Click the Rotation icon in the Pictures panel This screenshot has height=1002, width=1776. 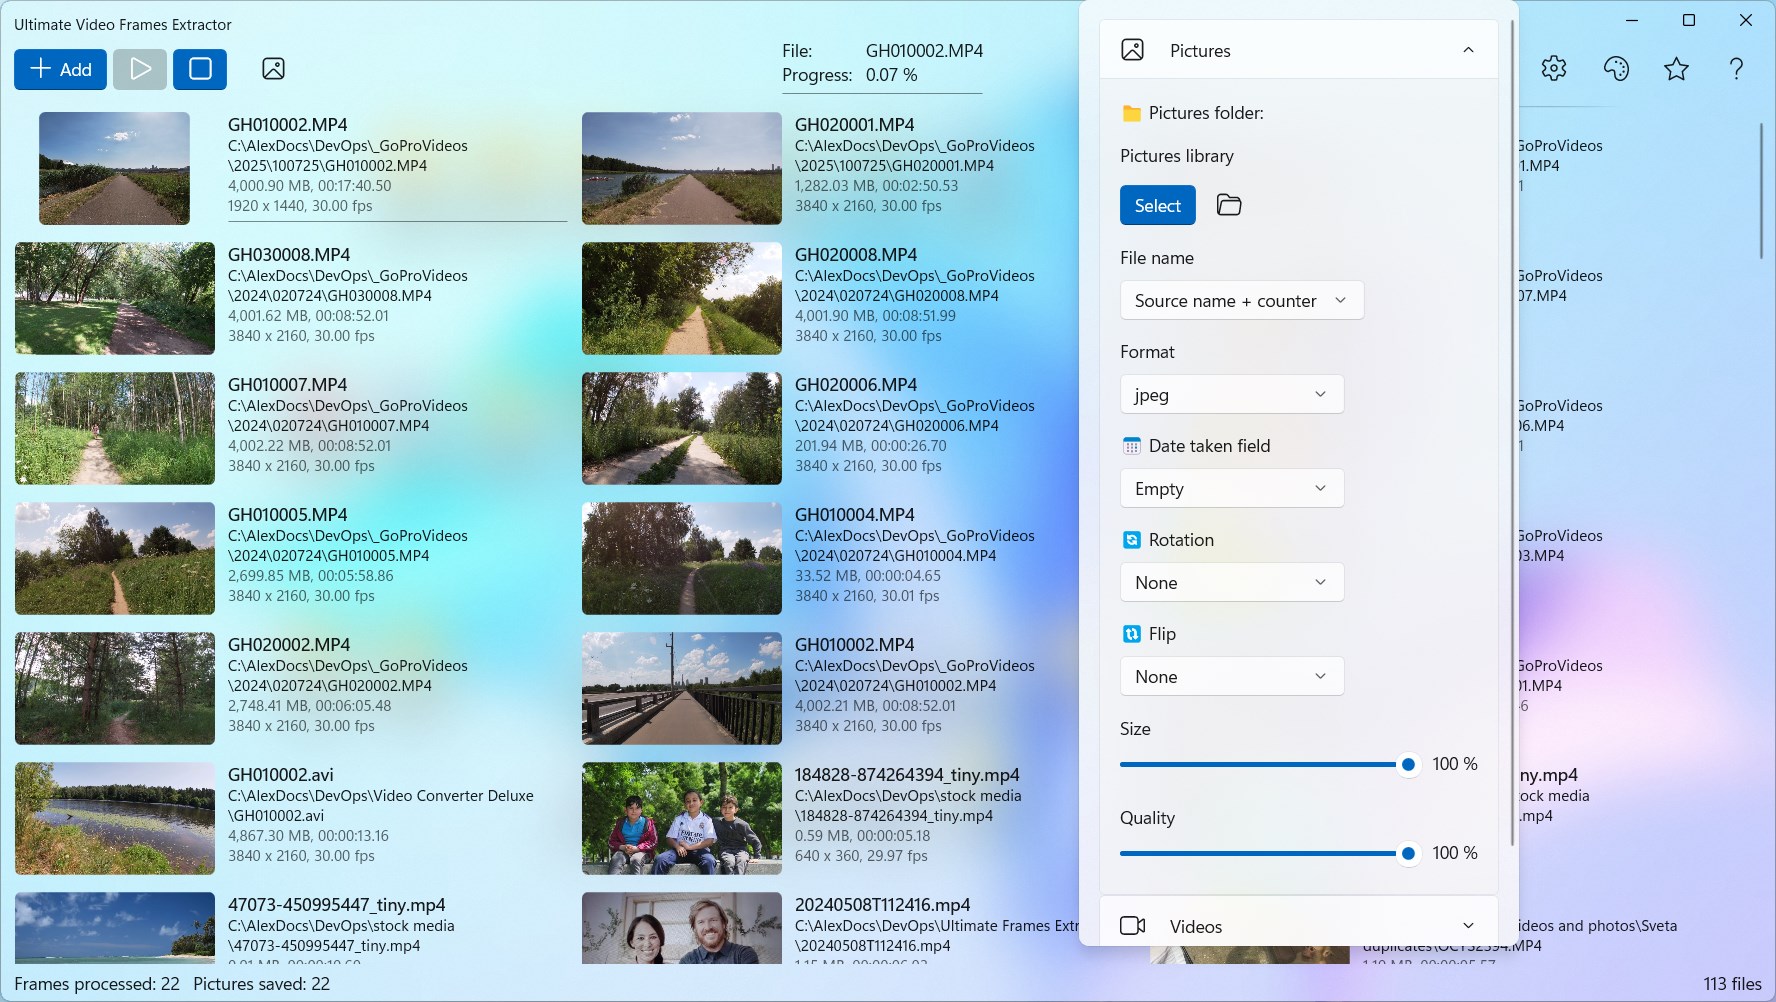pyautogui.click(x=1131, y=539)
